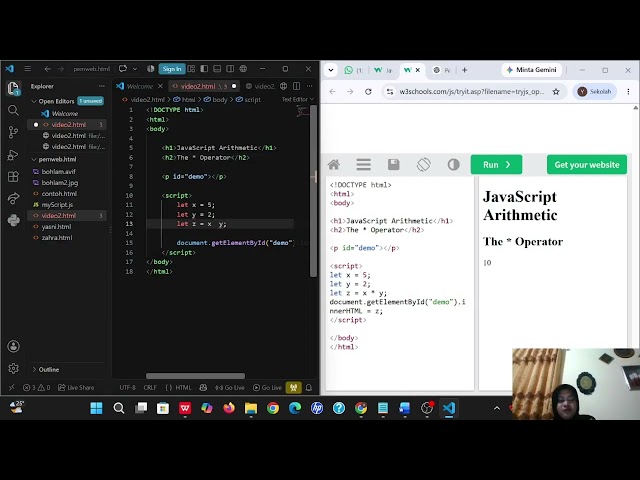Open W3Schools tryit menu hamburger icon
640x480 pixels.
coord(363,164)
